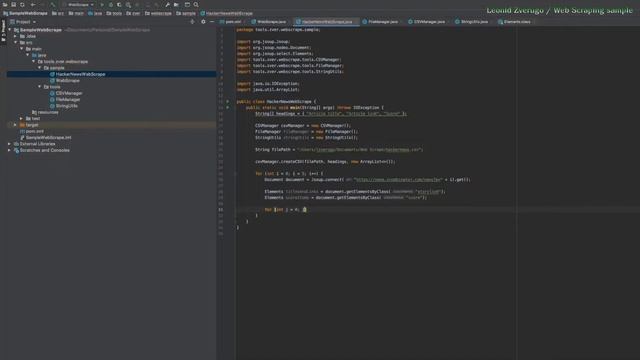Screen dimensions: 640x360
Task: Open the Project panel gear options
Action: pos(203,22)
